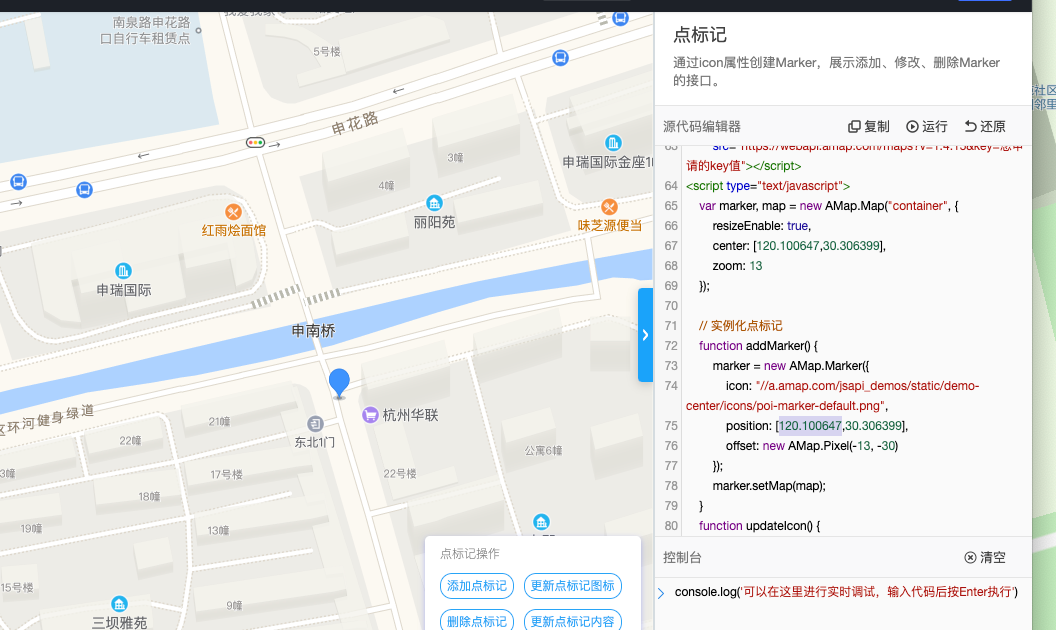Click the blue map marker pin
The height and width of the screenshot is (630, 1056).
point(339,383)
